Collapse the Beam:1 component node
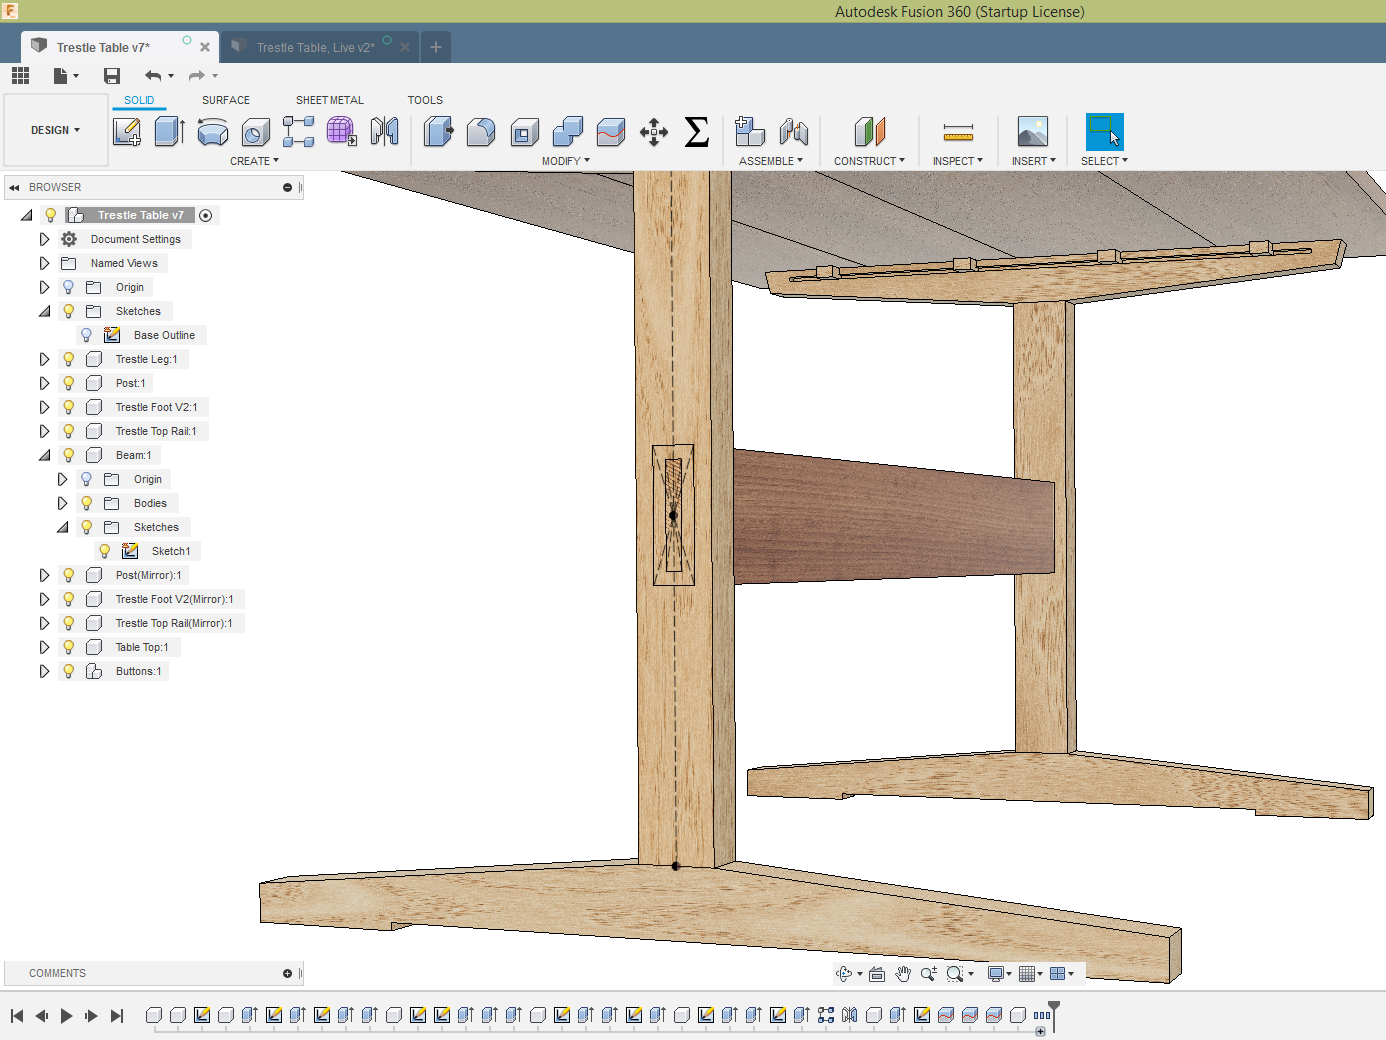 pyautogui.click(x=44, y=455)
